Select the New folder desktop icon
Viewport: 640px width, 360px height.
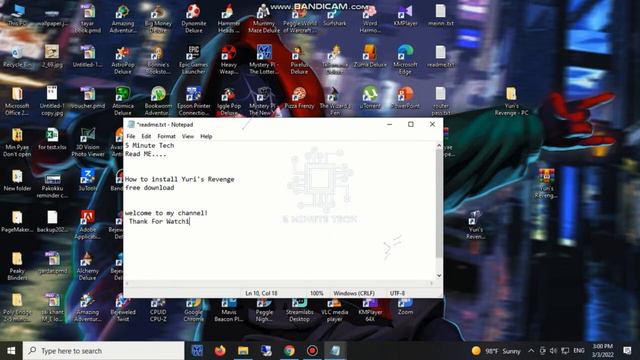point(17,180)
